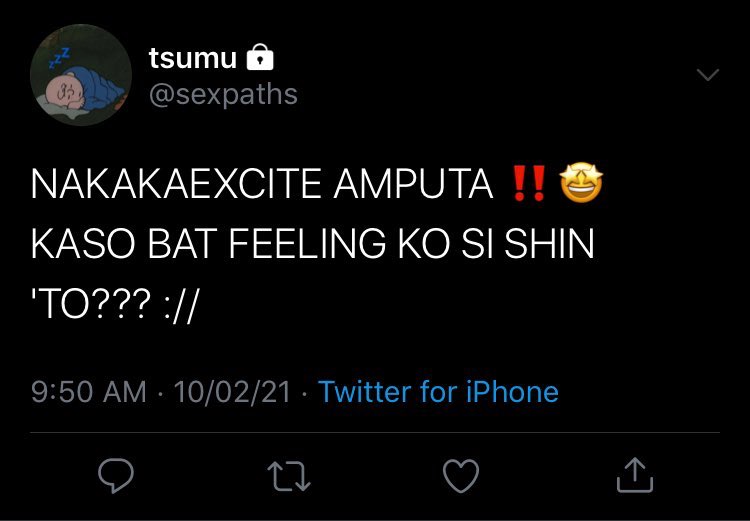This screenshot has height=521, width=750.
Task: Visit the @sexpaths handle
Action: (223, 95)
